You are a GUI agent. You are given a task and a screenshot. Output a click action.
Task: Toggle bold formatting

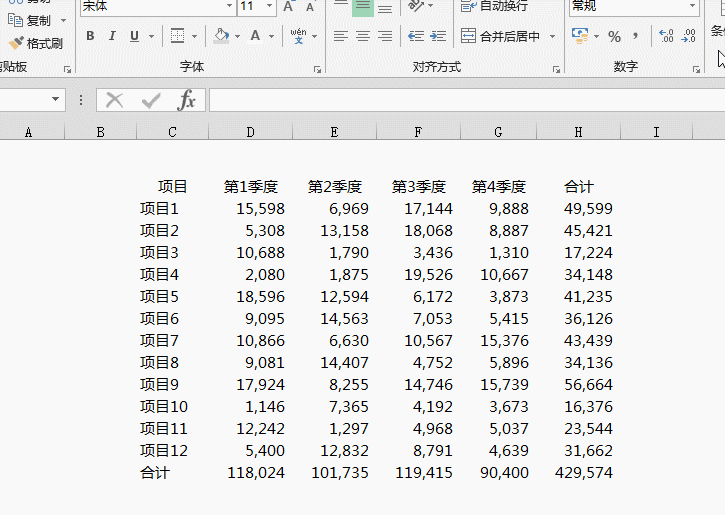[x=90, y=36]
